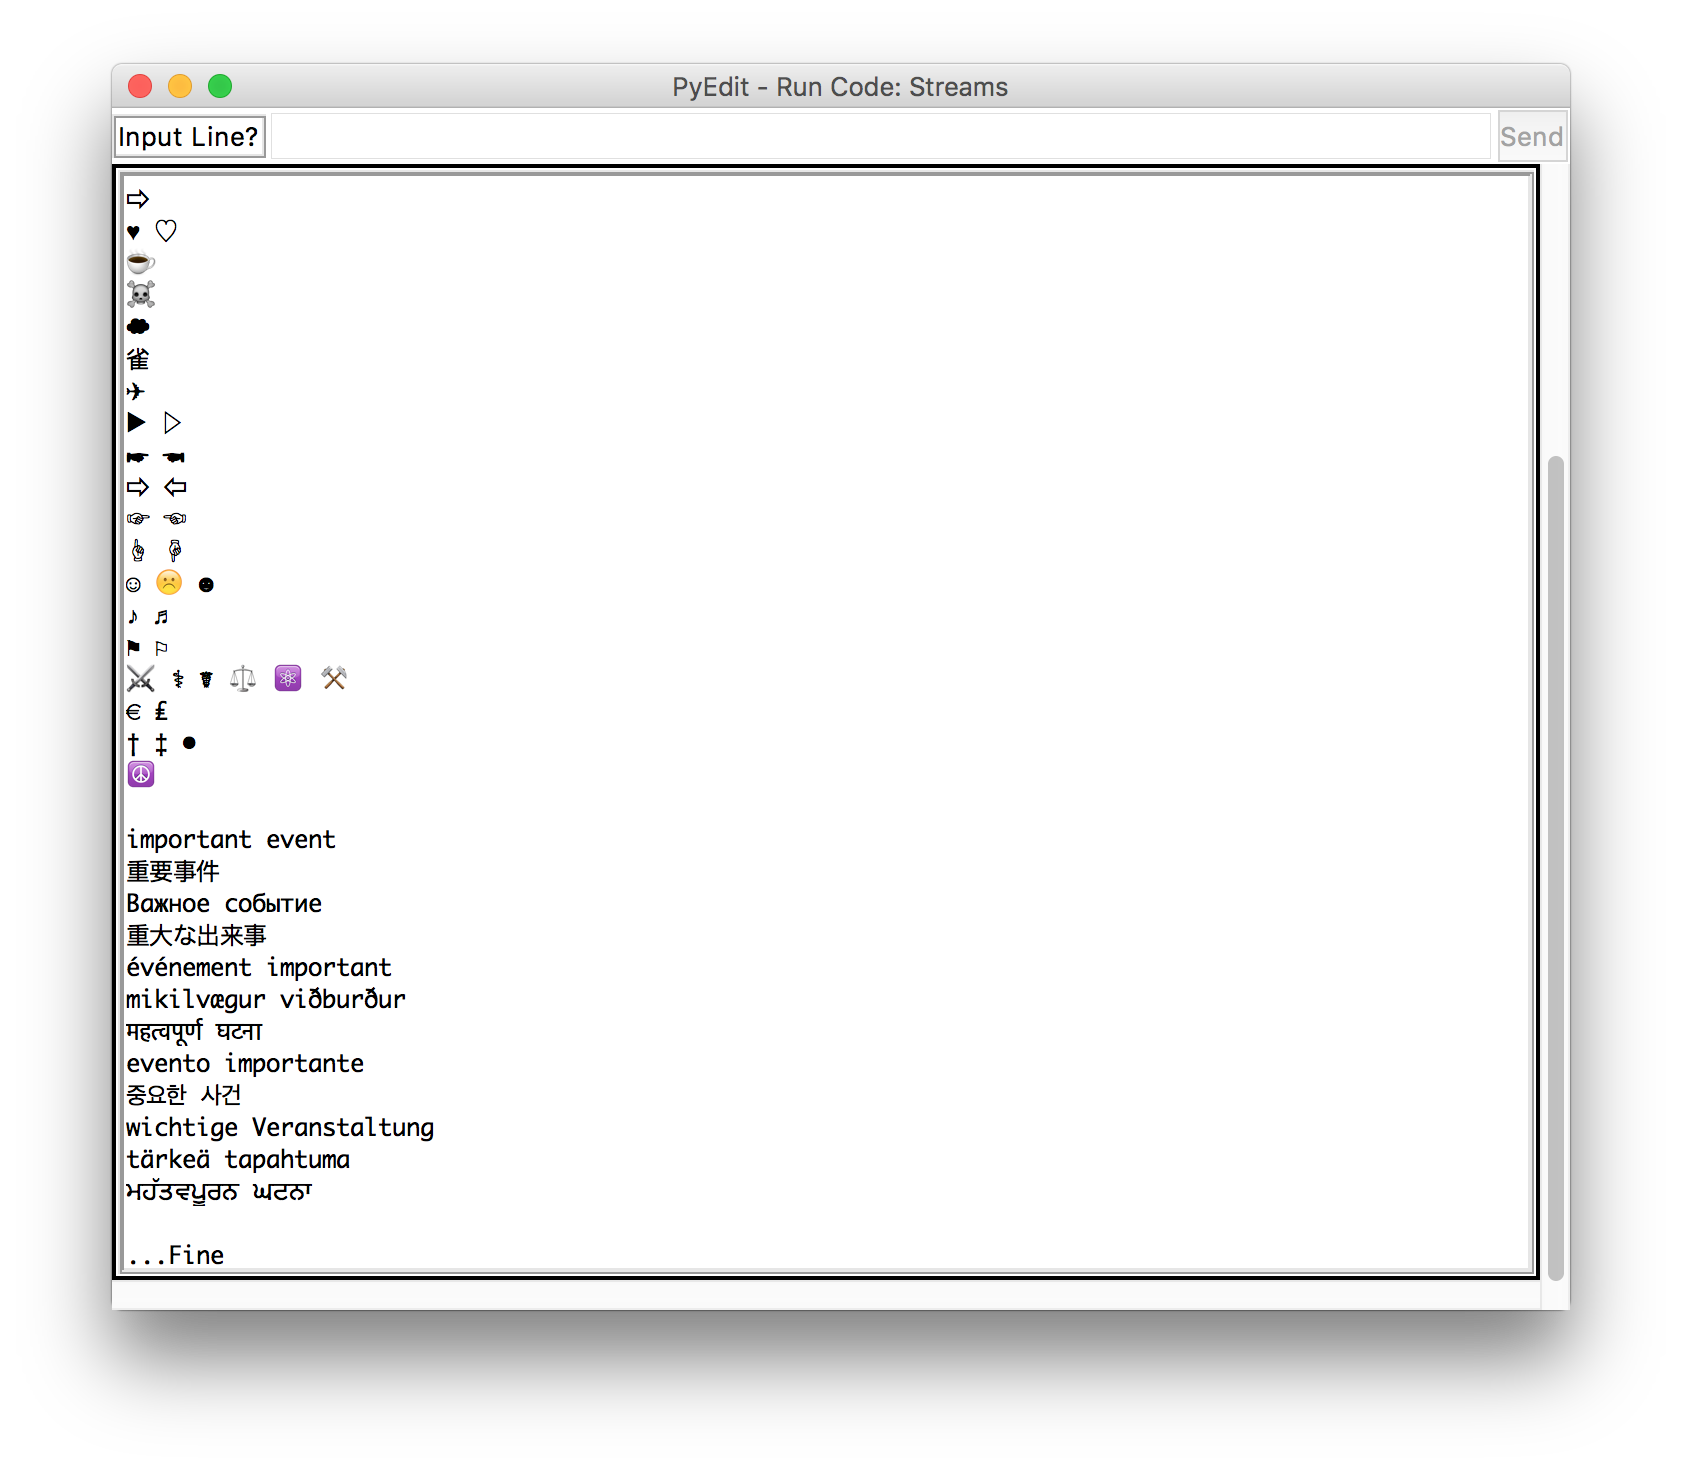Image resolution: width=1682 pixels, height=1470 pixels.
Task: Click the white heart outline symbol
Action: 166,230
